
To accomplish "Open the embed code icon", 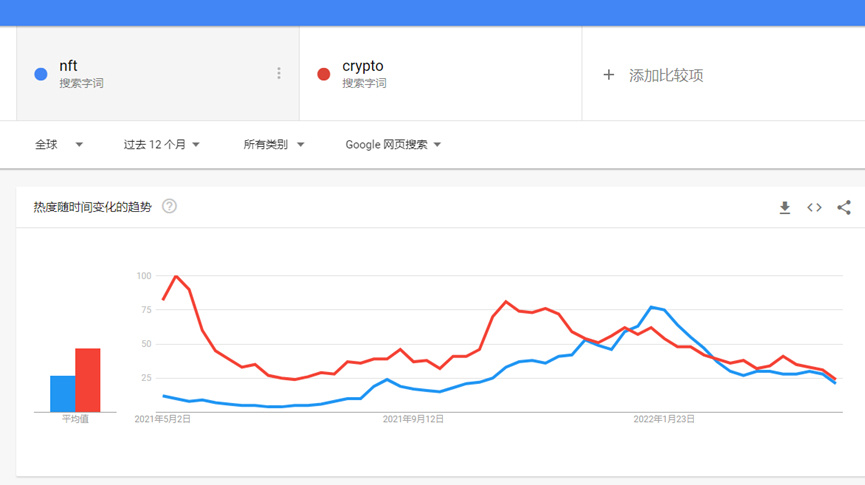I will point(814,207).
